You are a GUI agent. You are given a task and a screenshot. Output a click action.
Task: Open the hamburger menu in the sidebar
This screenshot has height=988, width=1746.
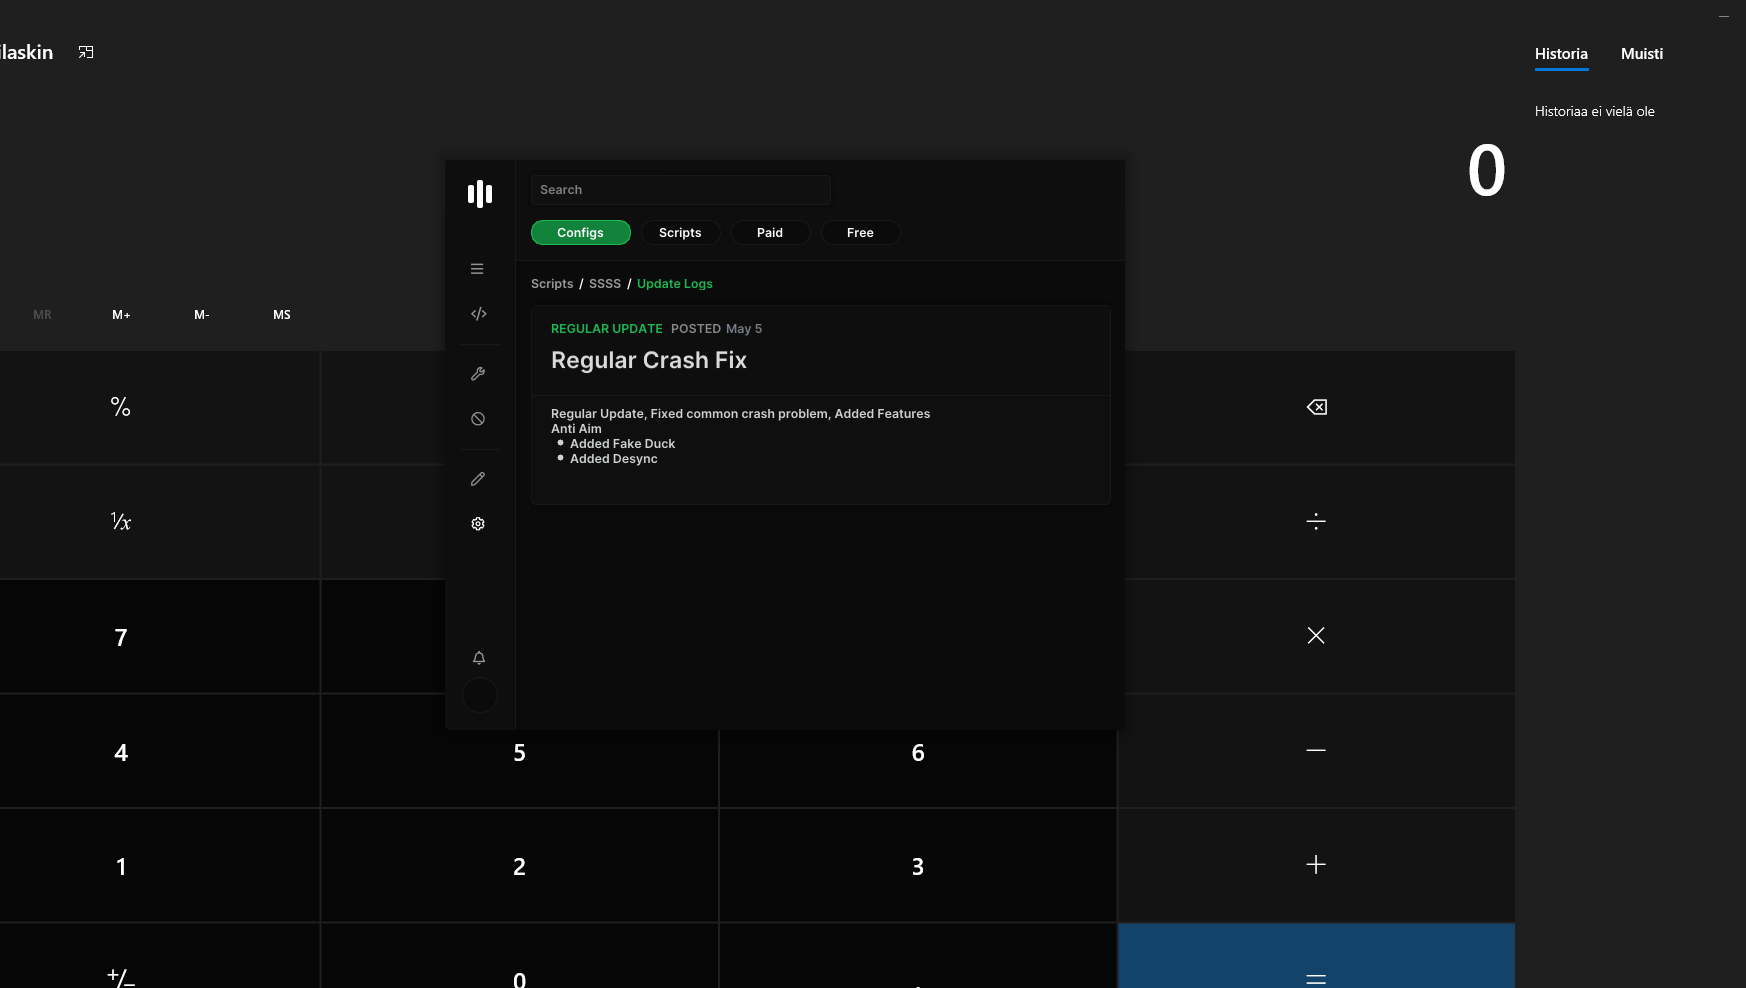tap(477, 268)
